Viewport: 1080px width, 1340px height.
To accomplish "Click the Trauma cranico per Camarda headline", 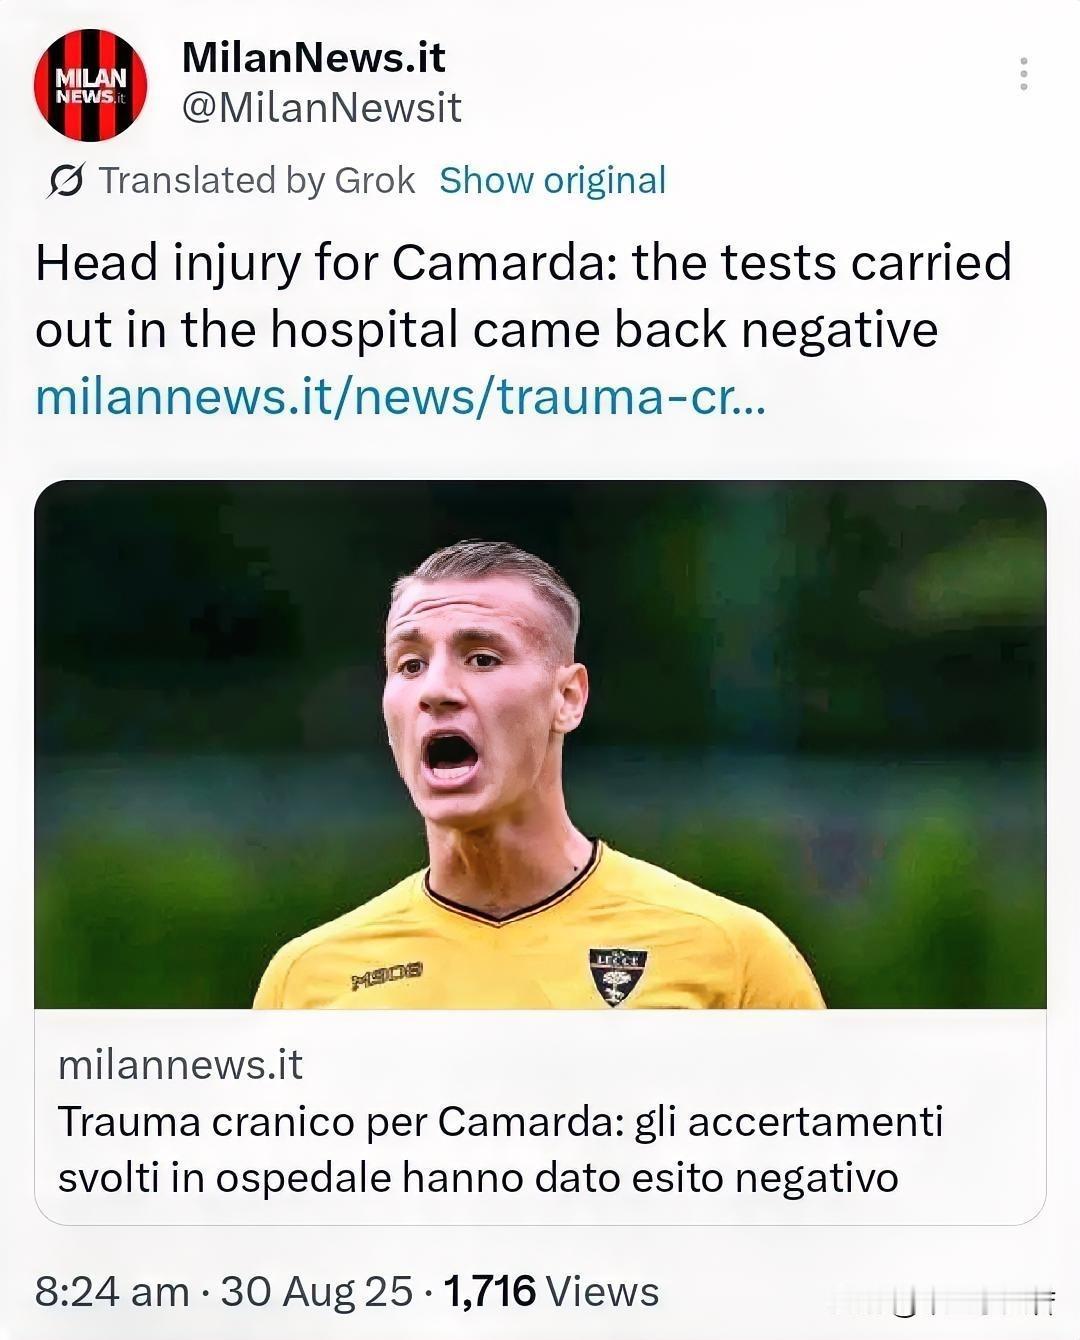I will pyautogui.click(x=500, y=1149).
